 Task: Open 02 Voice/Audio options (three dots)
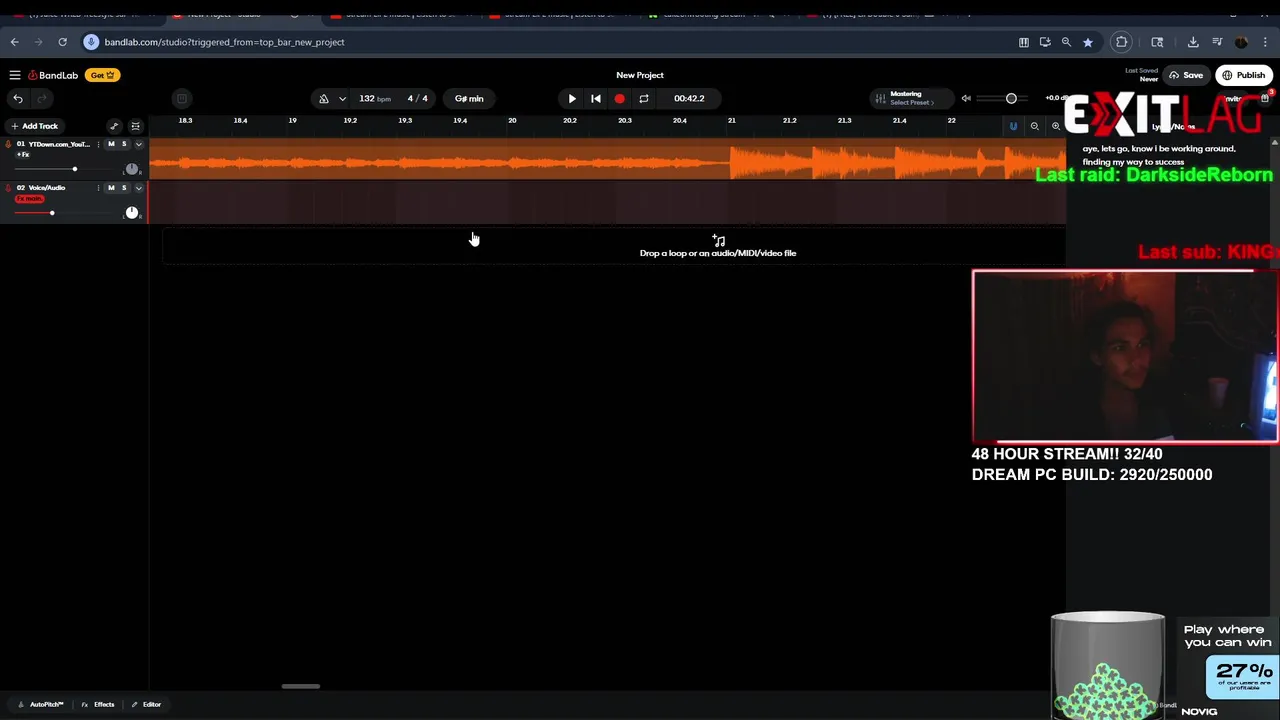(x=98, y=188)
